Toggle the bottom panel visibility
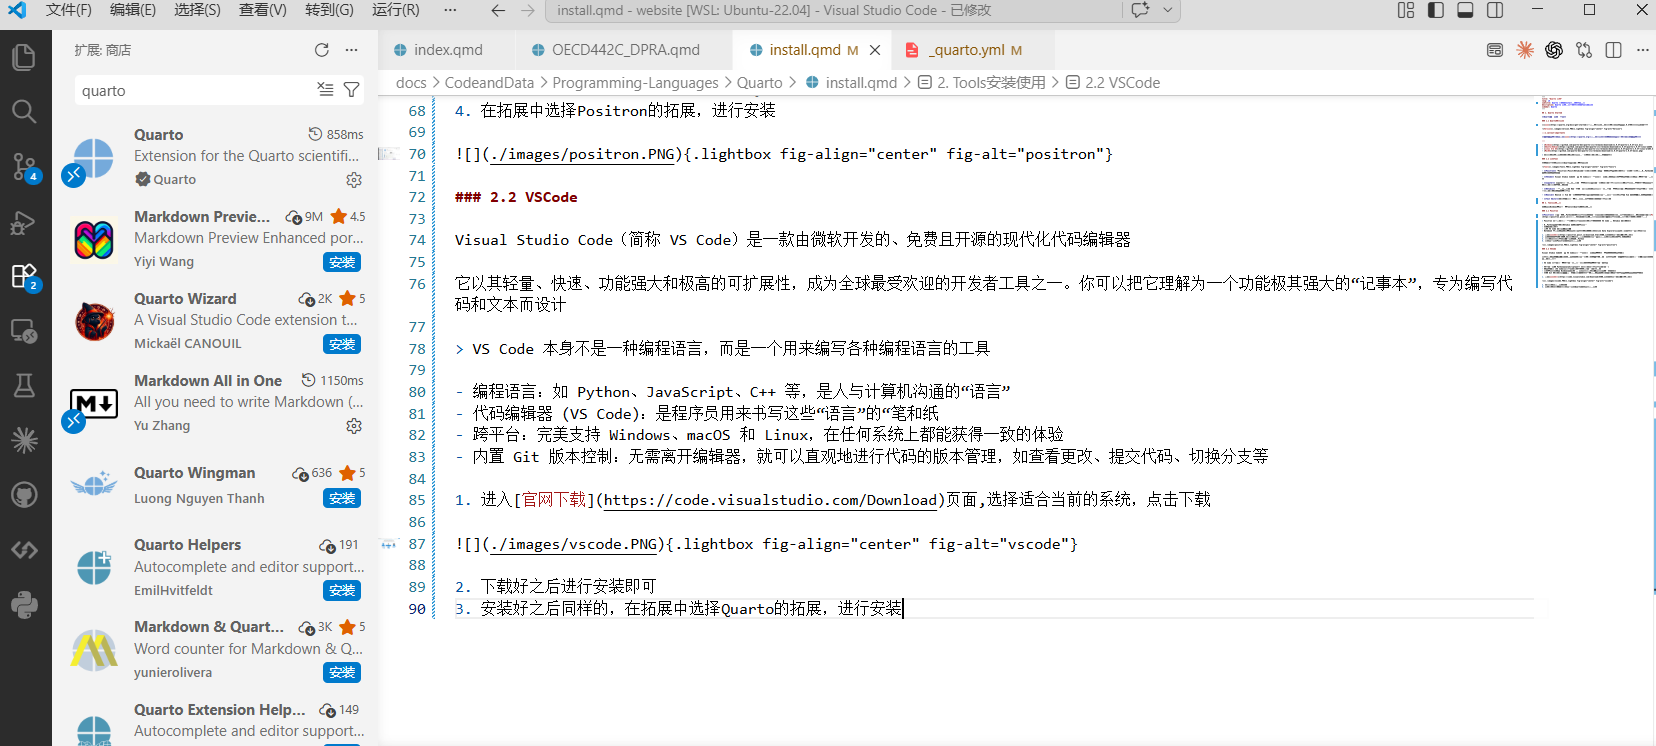The width and height of the screenshot is (1656, 746). point(1465,10)
